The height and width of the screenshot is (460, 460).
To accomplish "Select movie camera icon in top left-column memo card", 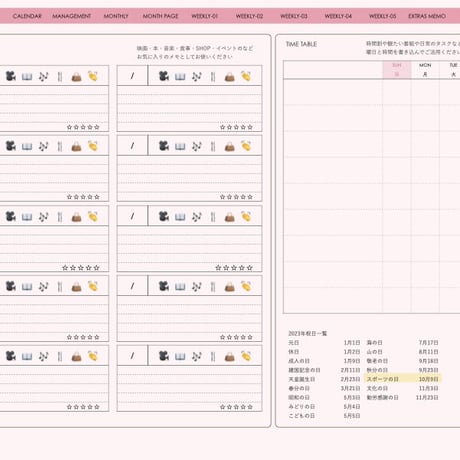I will coord(11,76).
